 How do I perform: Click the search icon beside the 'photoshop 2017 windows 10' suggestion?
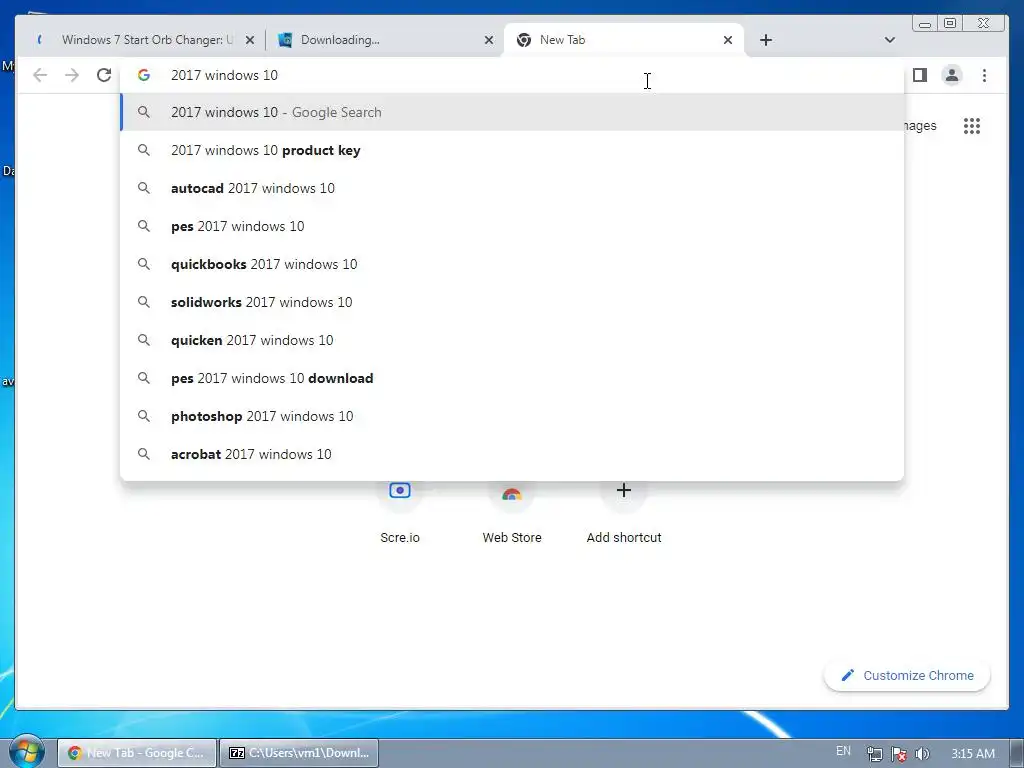[144, 416]
